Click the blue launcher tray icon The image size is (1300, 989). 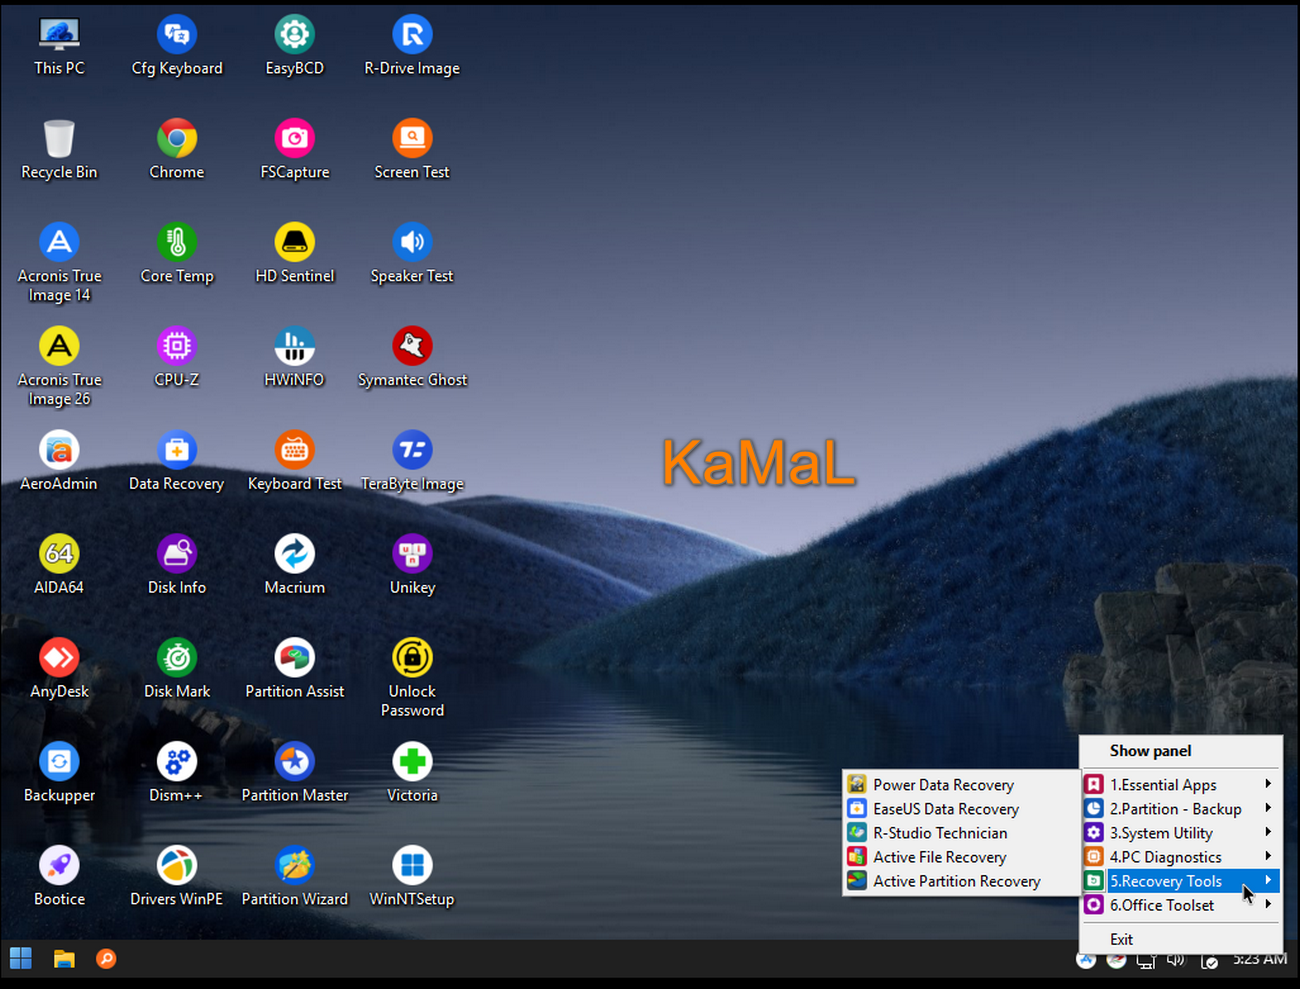tap(1086, 960)
